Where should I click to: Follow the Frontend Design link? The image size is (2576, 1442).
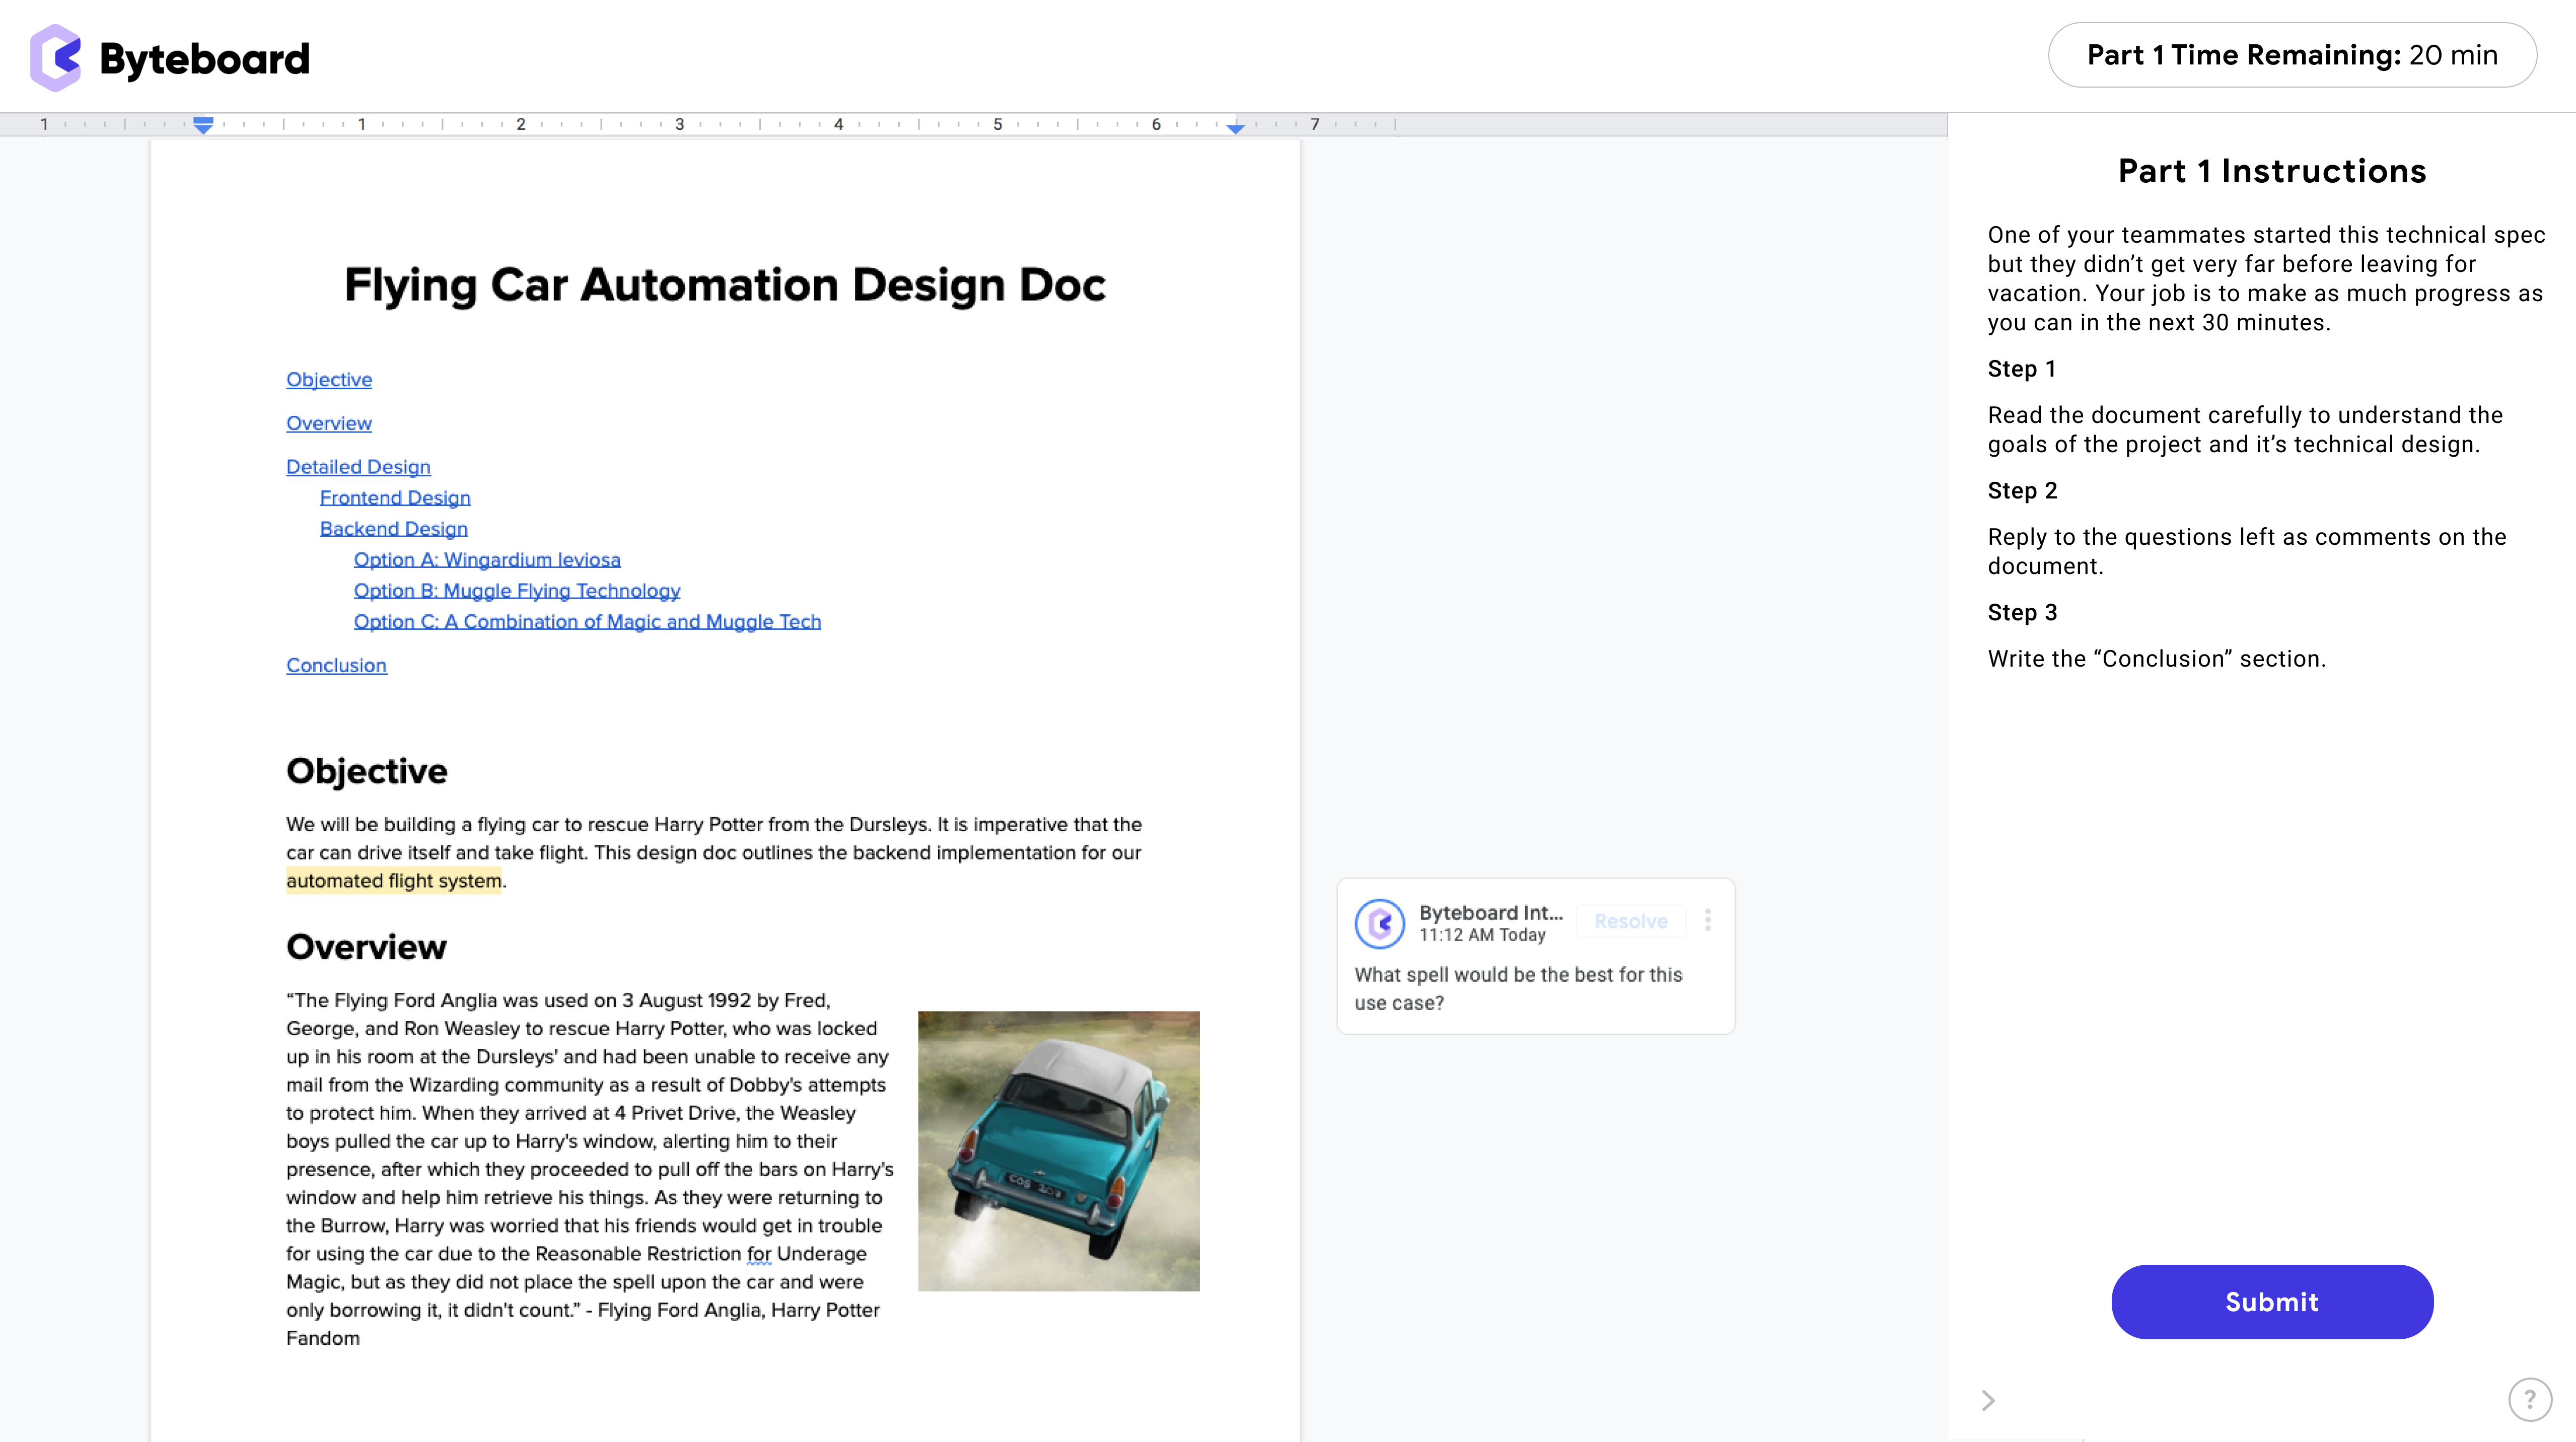click(394, 498)
